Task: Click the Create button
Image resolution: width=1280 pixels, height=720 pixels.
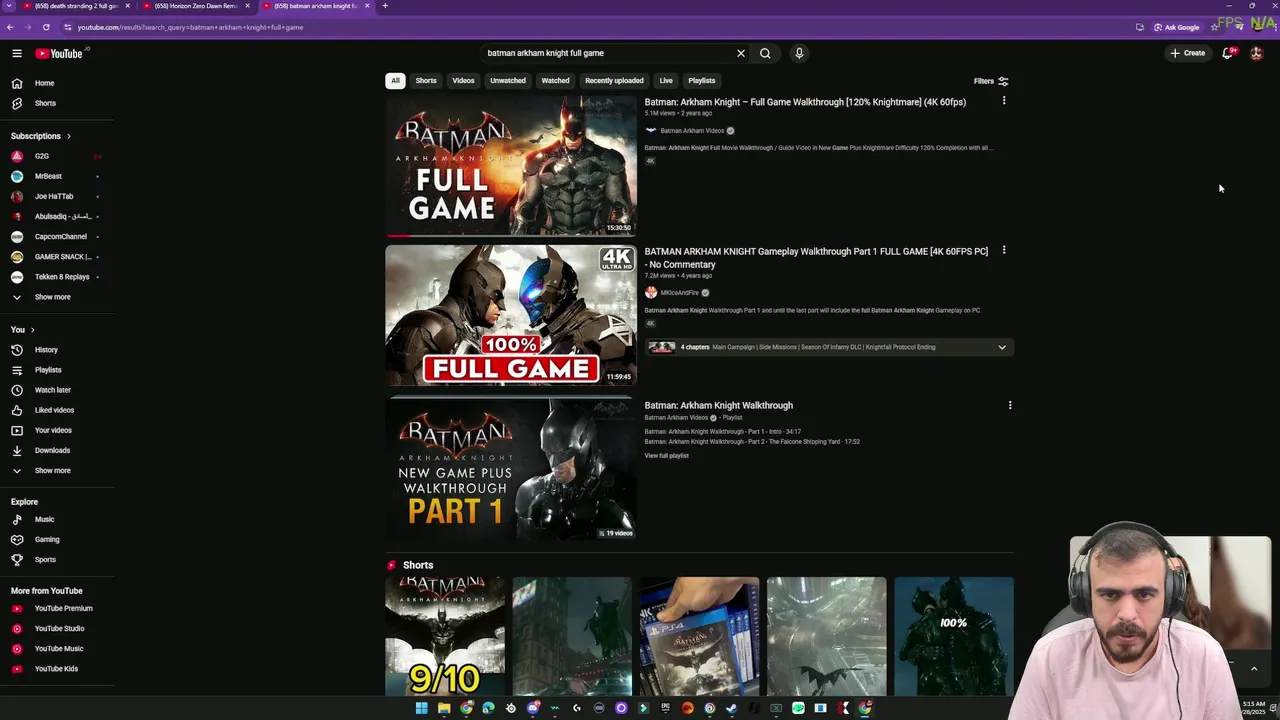Action: [1188, 53]
